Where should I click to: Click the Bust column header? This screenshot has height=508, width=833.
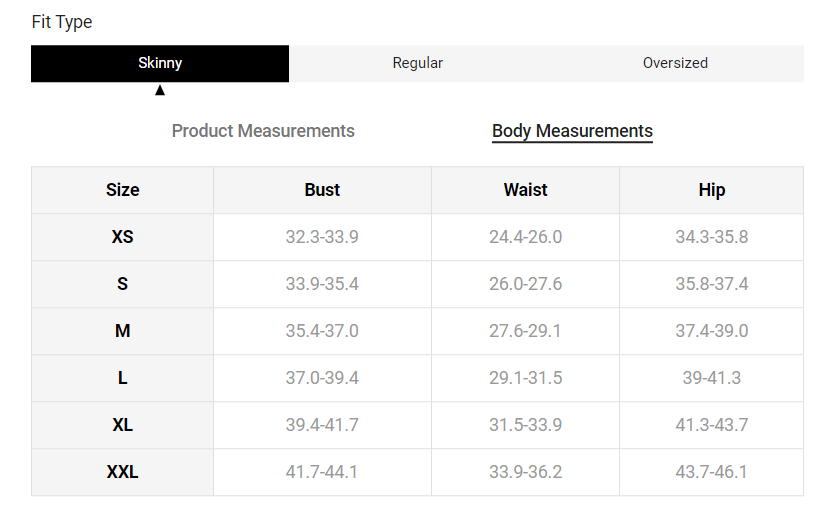coord(322,190)
